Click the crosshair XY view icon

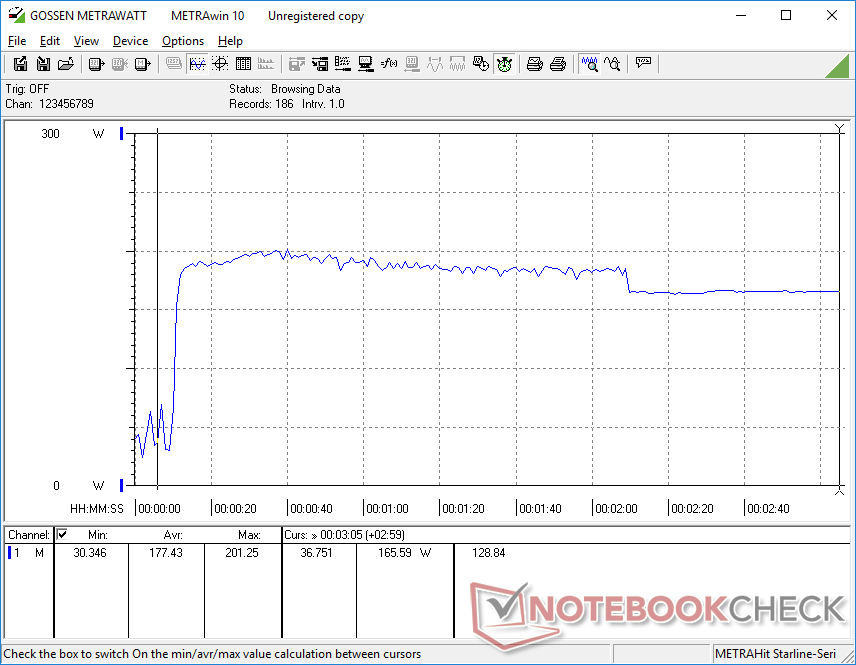[x=220, y=64]
